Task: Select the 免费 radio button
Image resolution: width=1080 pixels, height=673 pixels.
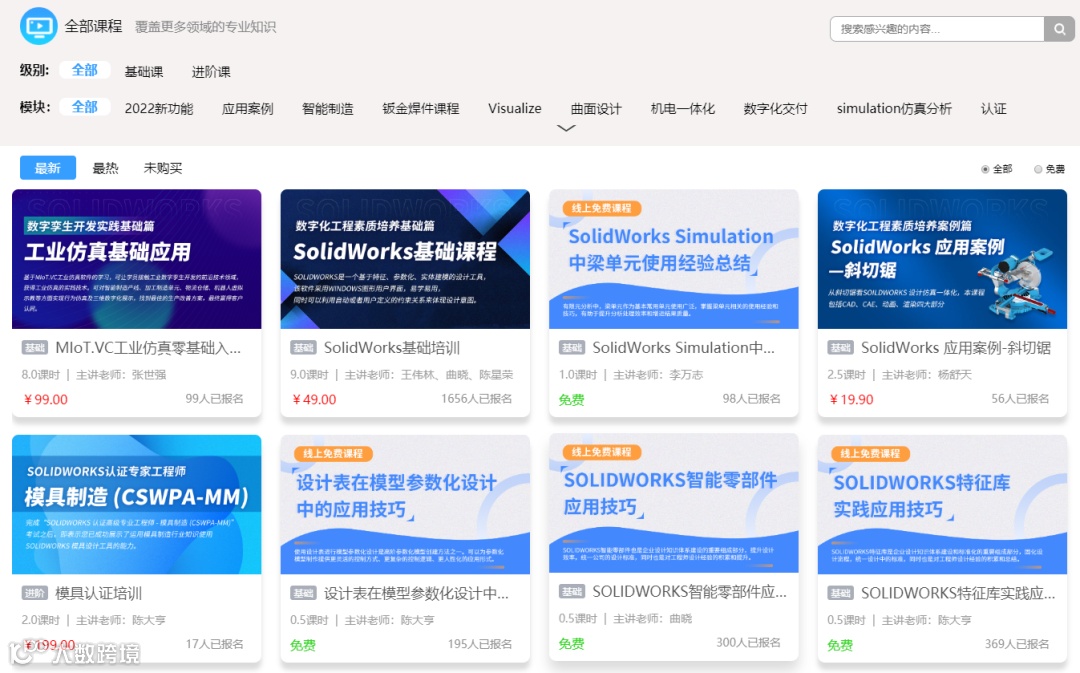Action: [x=1038, y=169]
